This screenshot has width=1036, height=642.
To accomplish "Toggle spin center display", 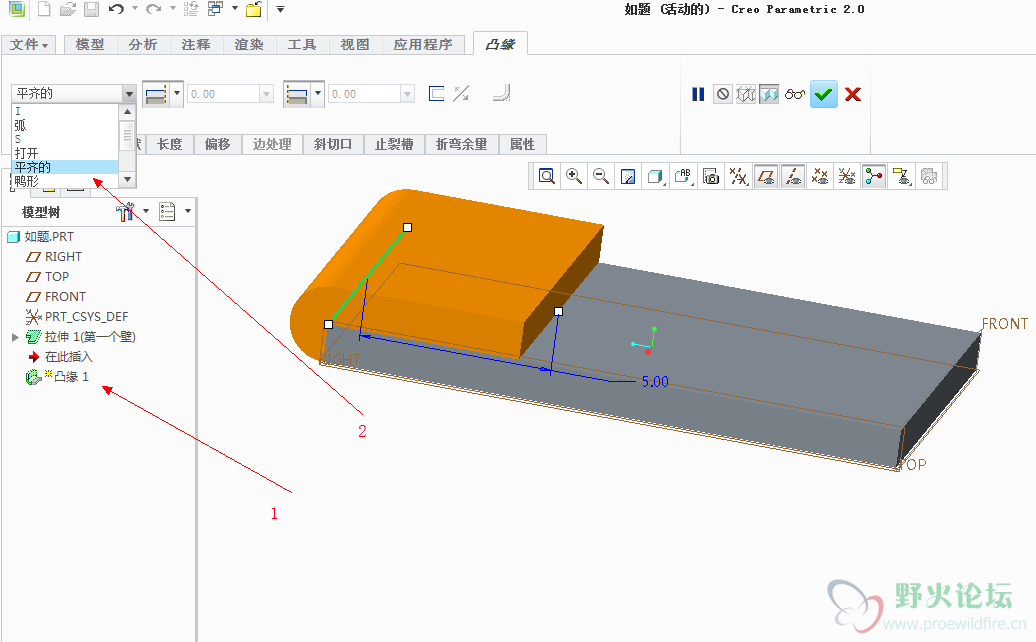I will [873, 176].
